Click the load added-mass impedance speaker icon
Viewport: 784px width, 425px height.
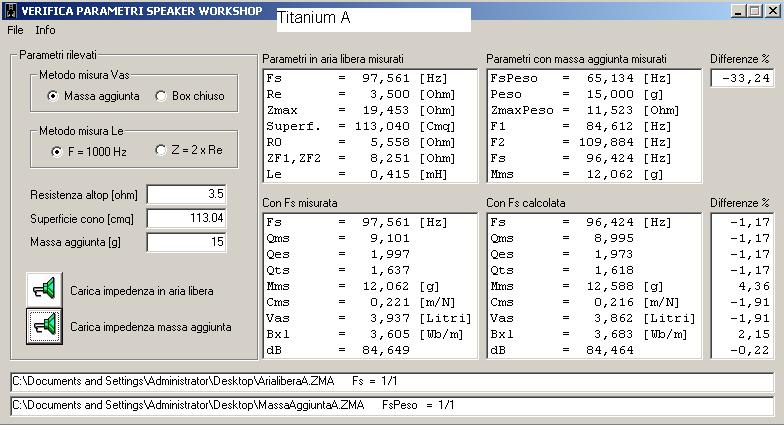(x=44, y=326)
